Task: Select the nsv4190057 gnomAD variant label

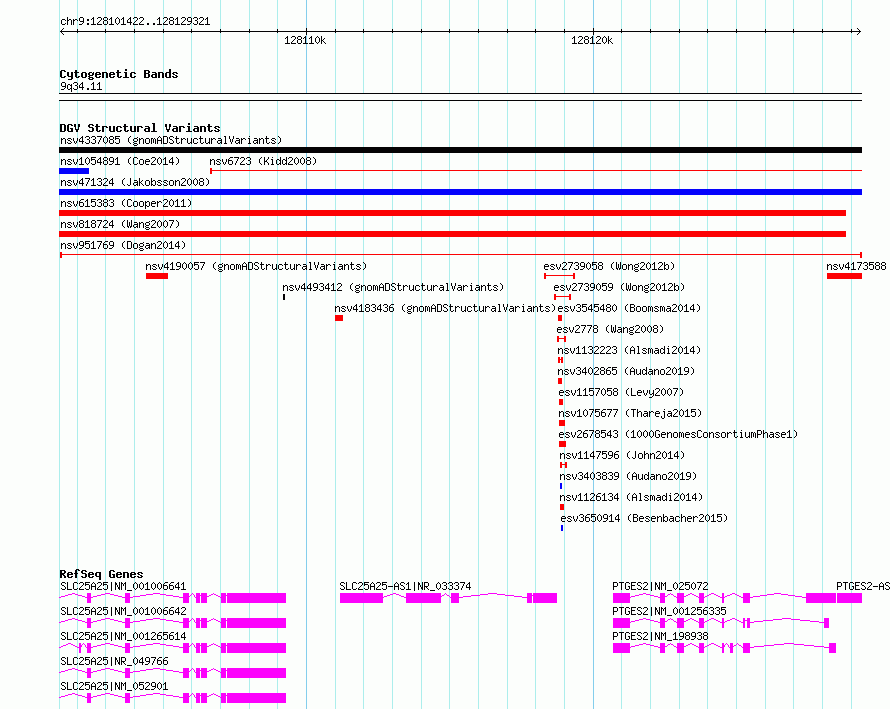Action: [x=256, y=266]
